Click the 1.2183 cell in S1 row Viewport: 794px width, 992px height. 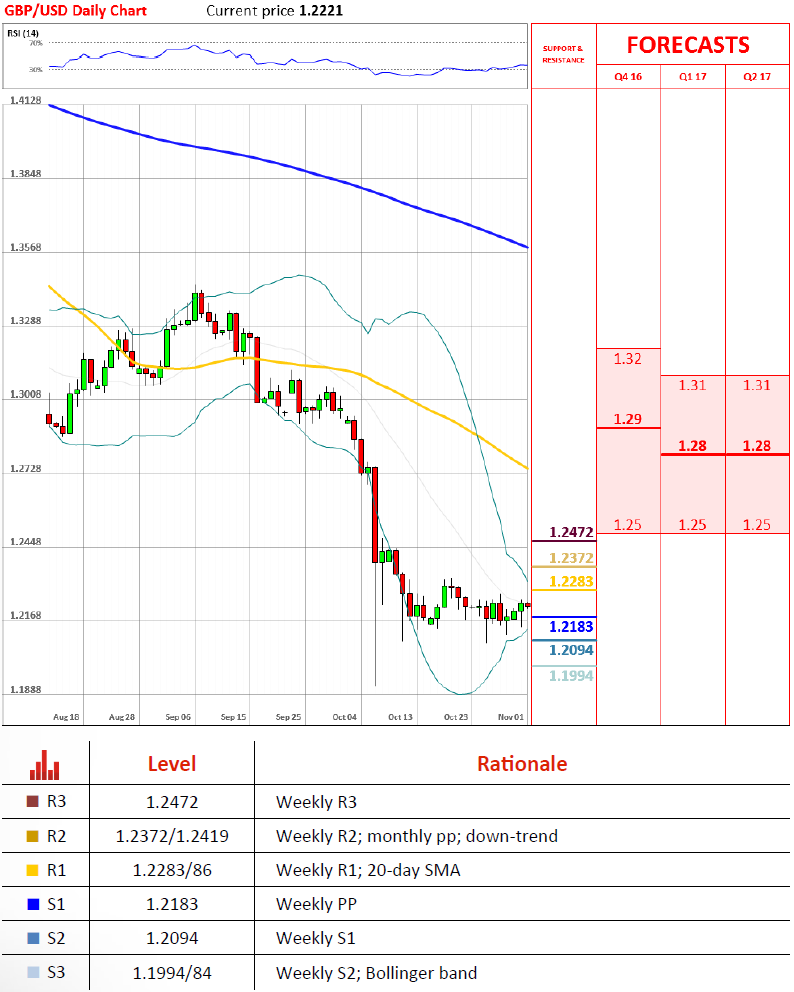[x=172, y=905]
